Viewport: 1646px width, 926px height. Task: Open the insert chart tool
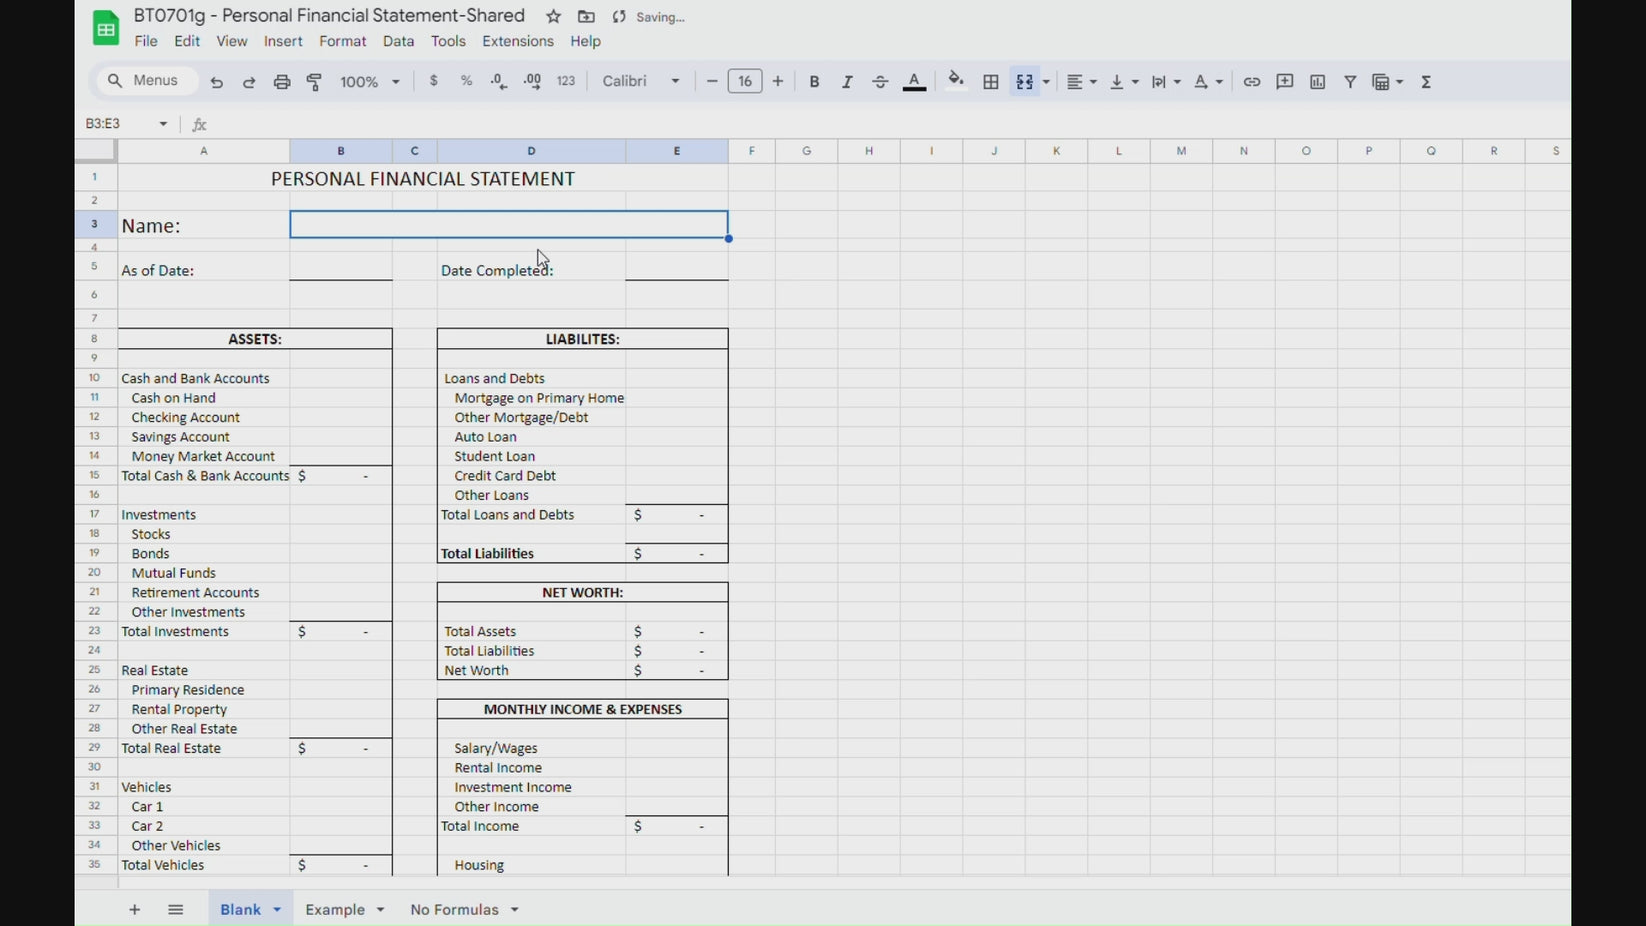click(1317, 82)
